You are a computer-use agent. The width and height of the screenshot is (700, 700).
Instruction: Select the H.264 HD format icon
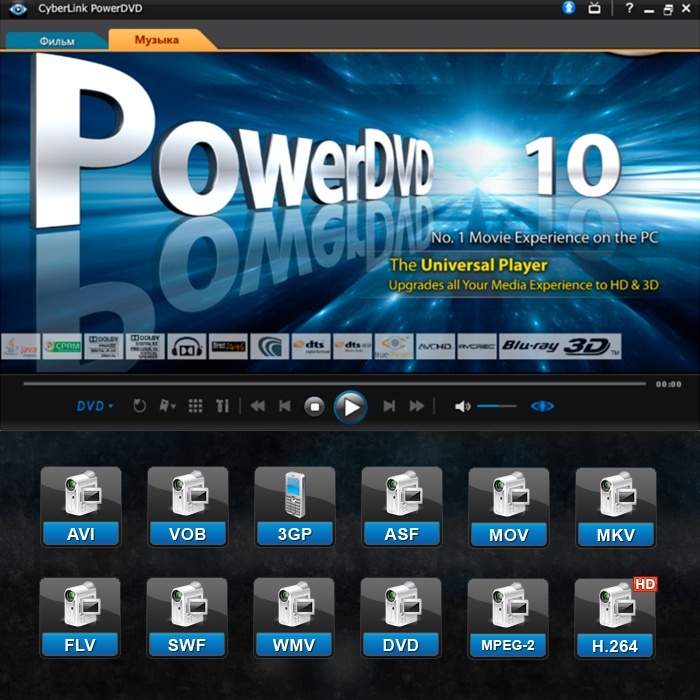pyautogui.click(x=615, y=619)
